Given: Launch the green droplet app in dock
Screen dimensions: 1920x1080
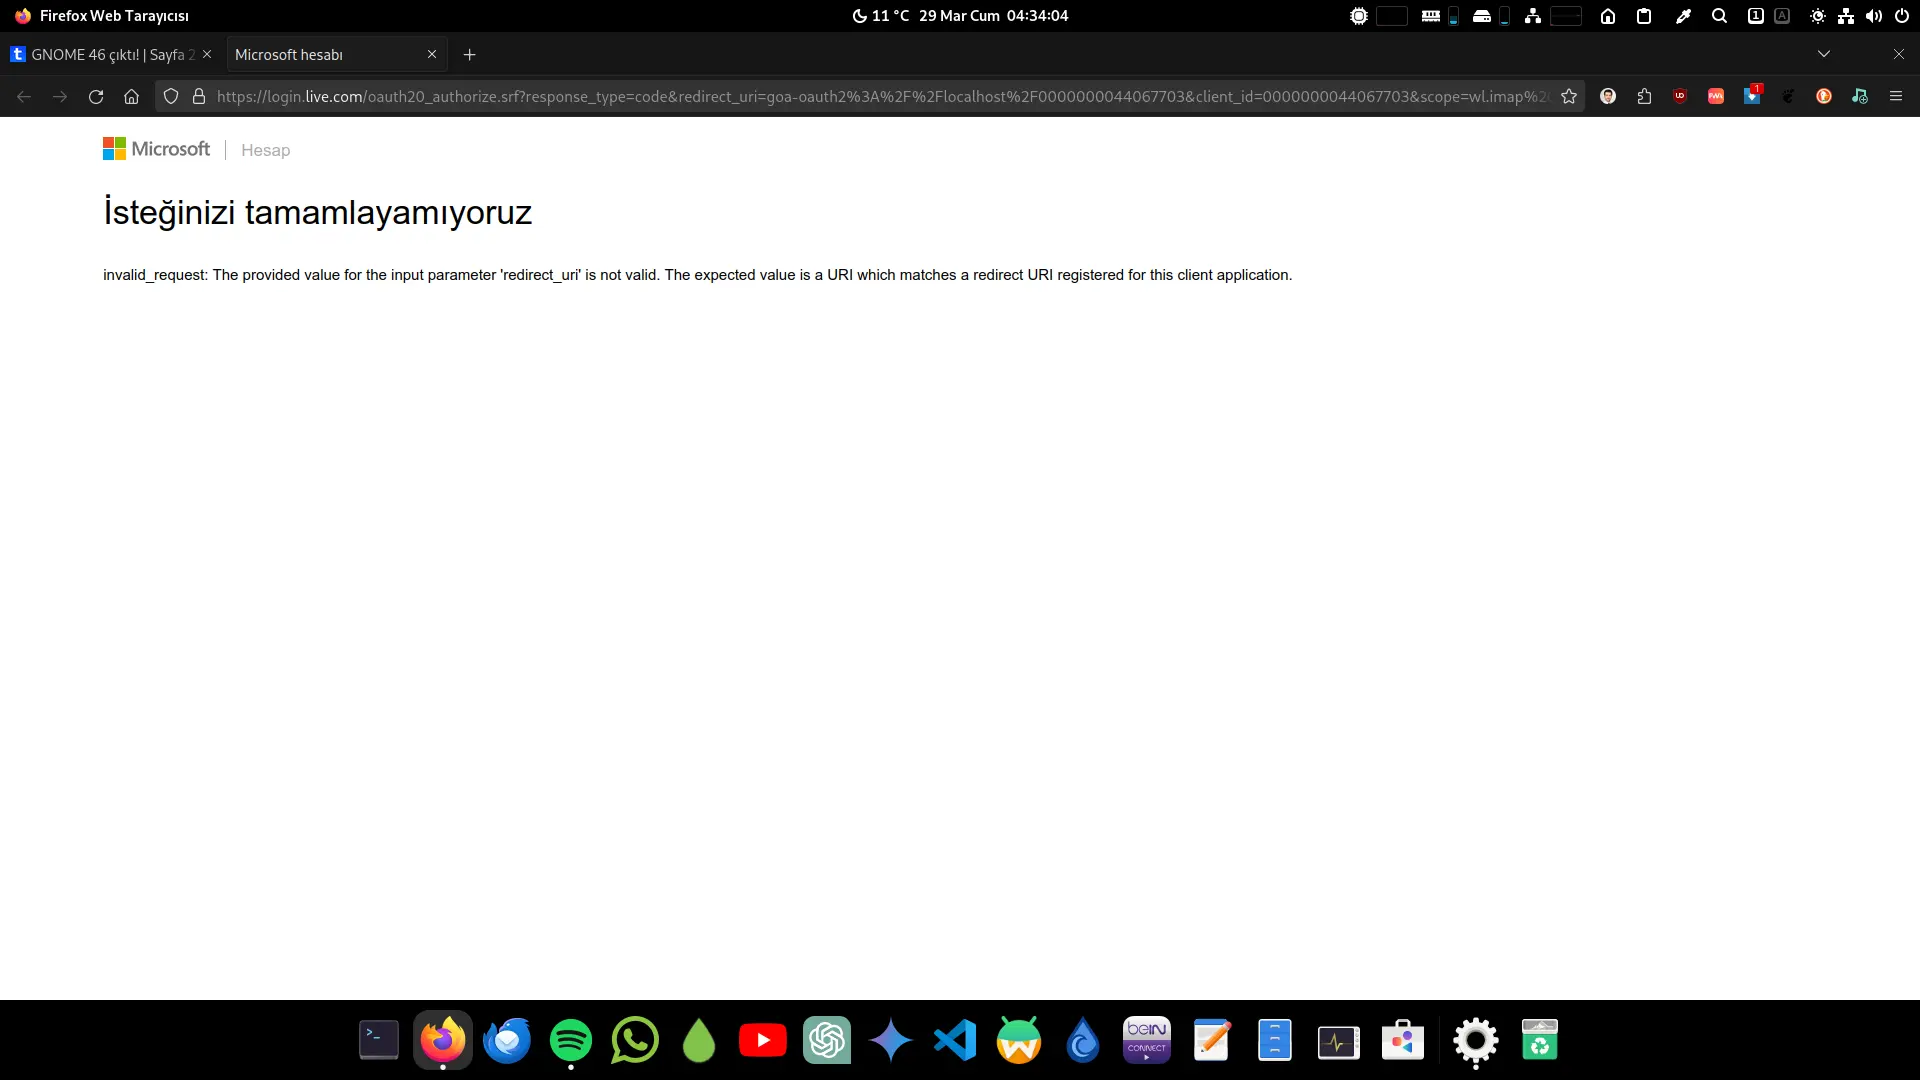Looking at the screenshot, I should [699, 1041].
